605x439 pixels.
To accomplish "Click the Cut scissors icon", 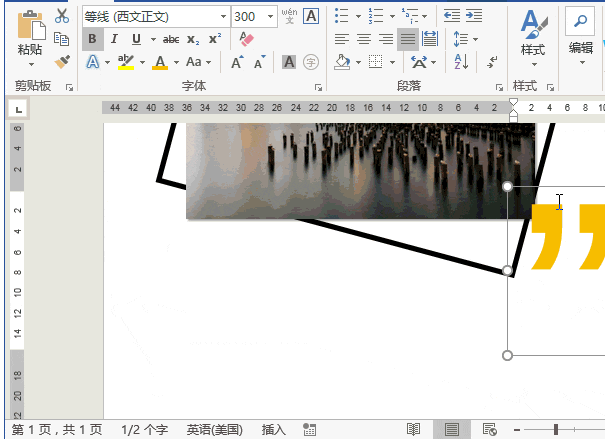I will pos(62,16).
